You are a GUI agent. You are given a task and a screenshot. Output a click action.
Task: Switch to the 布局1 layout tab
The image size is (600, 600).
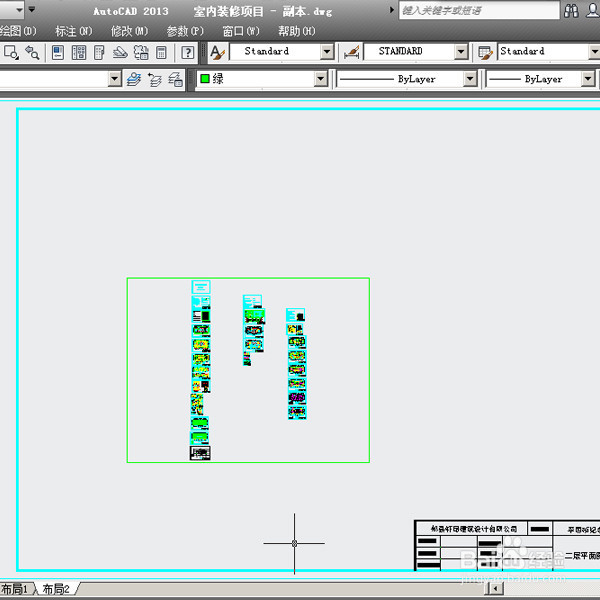click(x=15, y=589)
